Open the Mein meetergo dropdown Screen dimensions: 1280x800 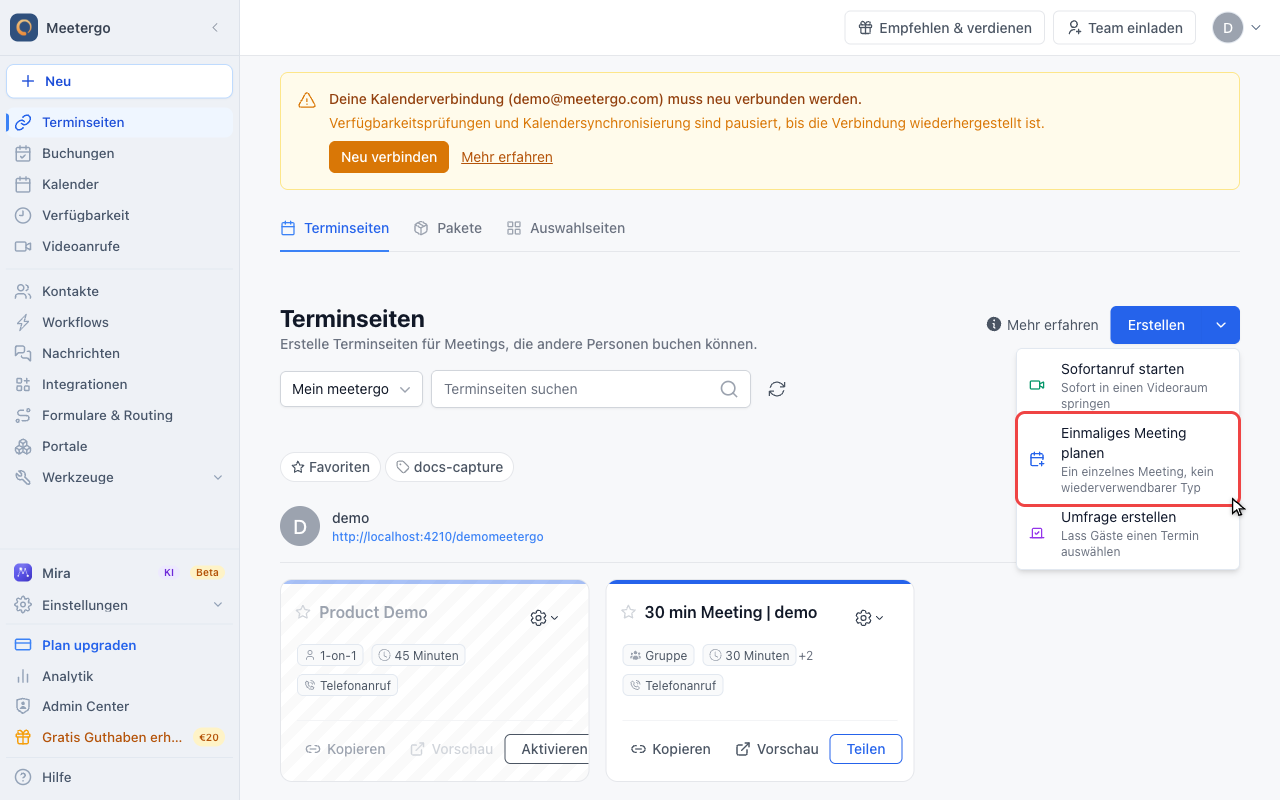[351, 389]
